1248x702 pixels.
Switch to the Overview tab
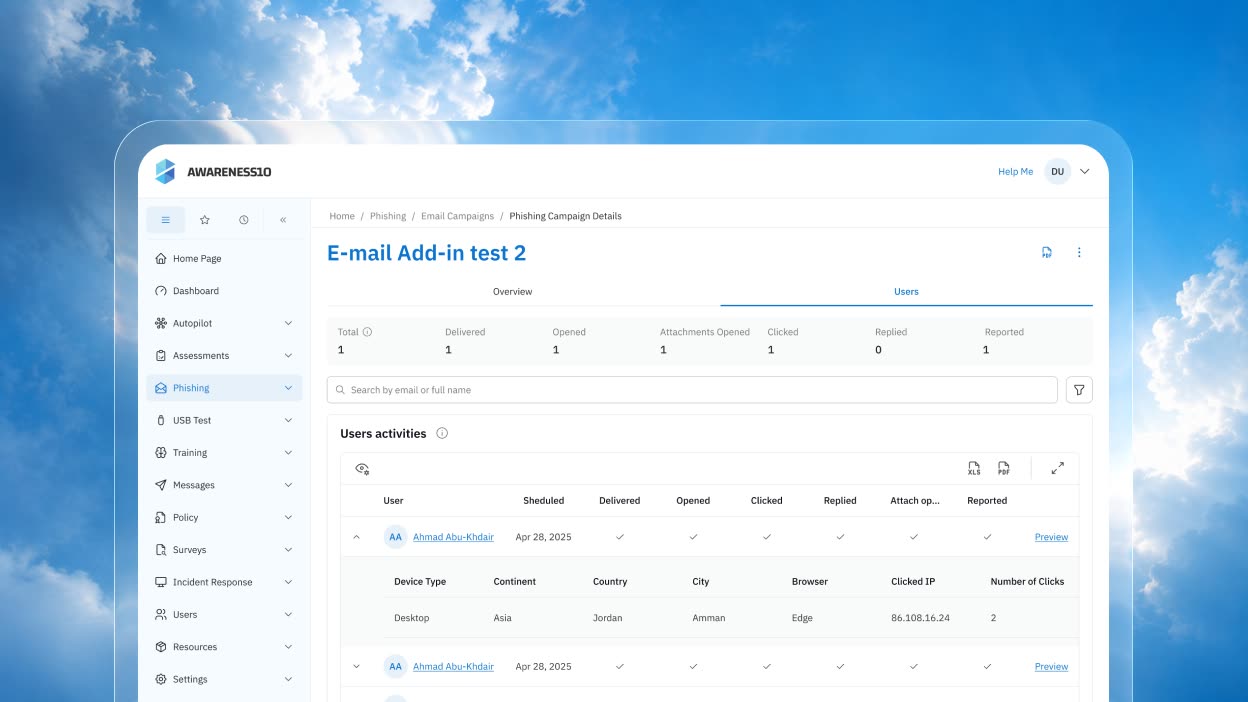(512, 291)
